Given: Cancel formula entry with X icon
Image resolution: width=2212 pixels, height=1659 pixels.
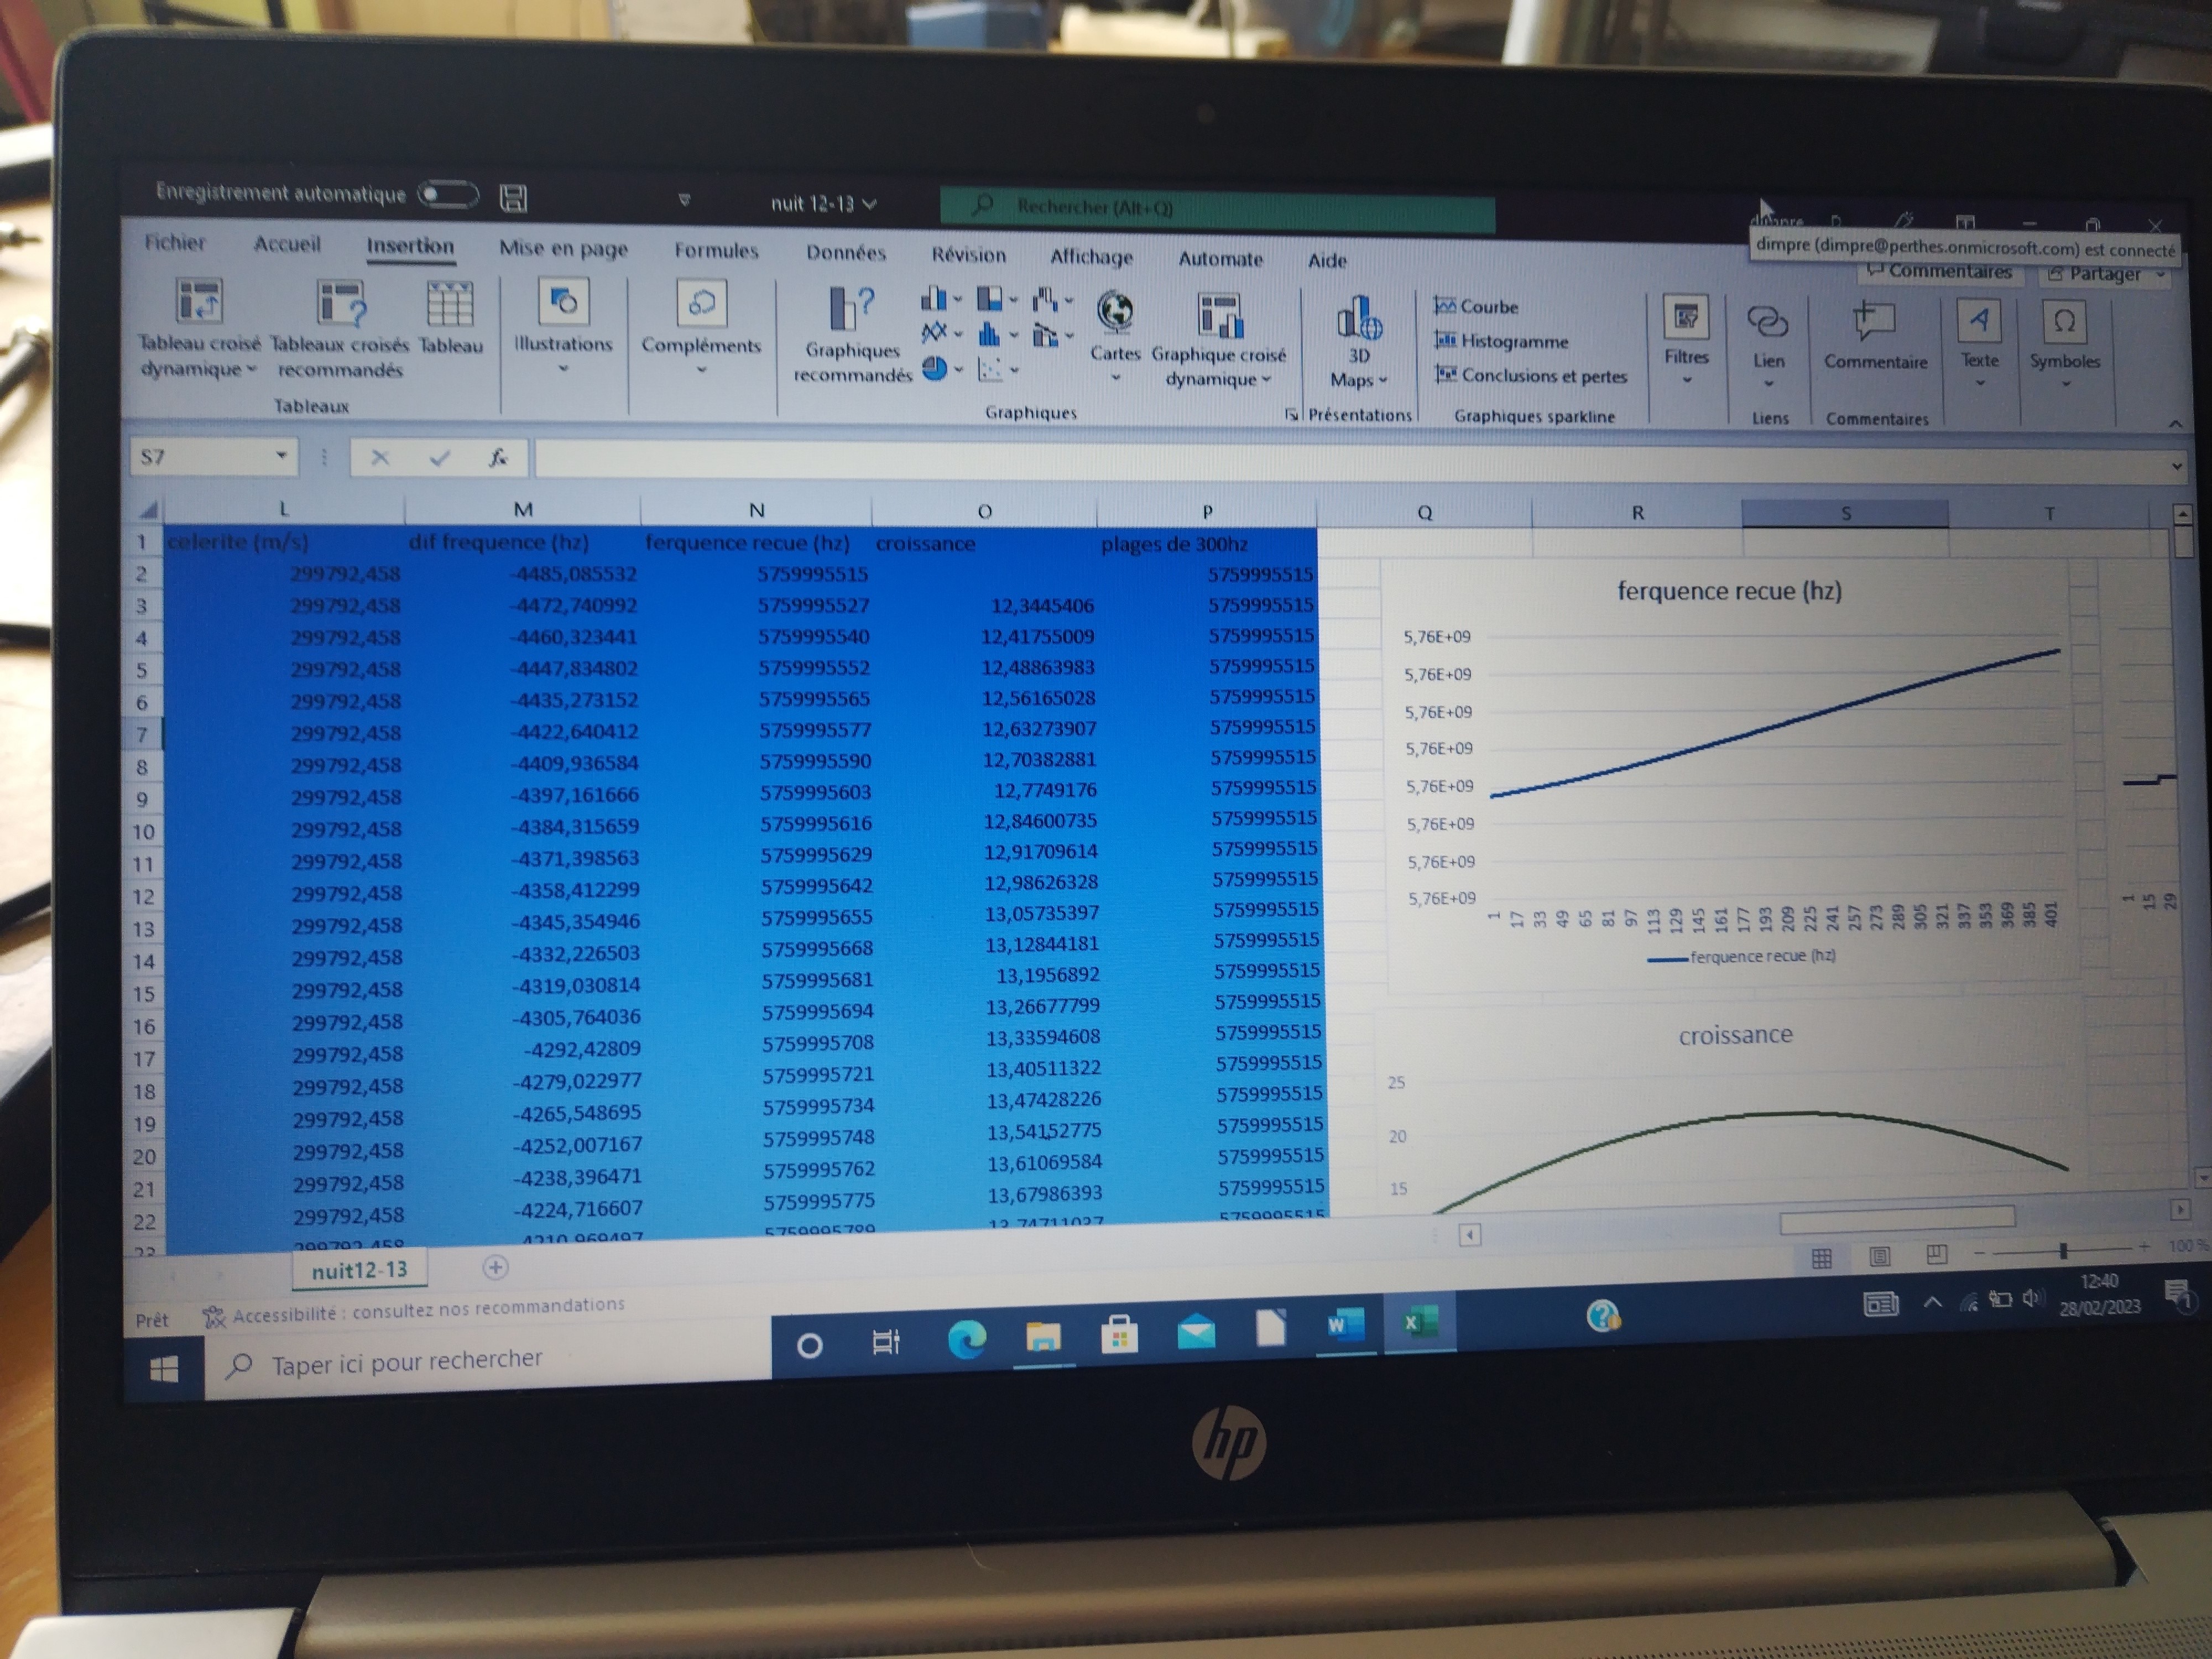Looking at the screenshot, I should 379,458.
